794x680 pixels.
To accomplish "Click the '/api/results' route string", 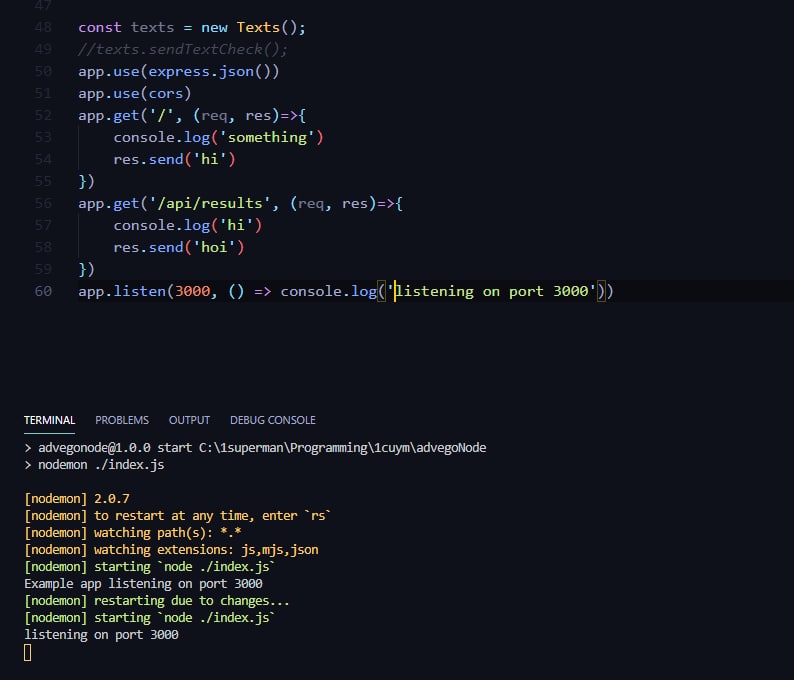I will coord(210,204).
